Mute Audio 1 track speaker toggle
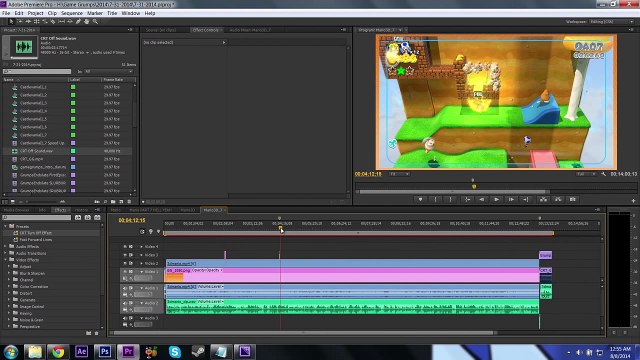Screen dimensions: 640x360 tap(125, 288)
